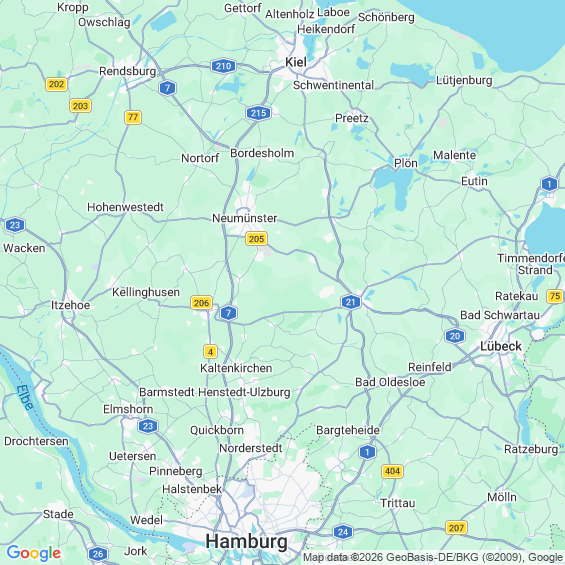Click the A215 highway shield south of Kiel
This screenshot has width=565, height=565.
tap(258, 113)
